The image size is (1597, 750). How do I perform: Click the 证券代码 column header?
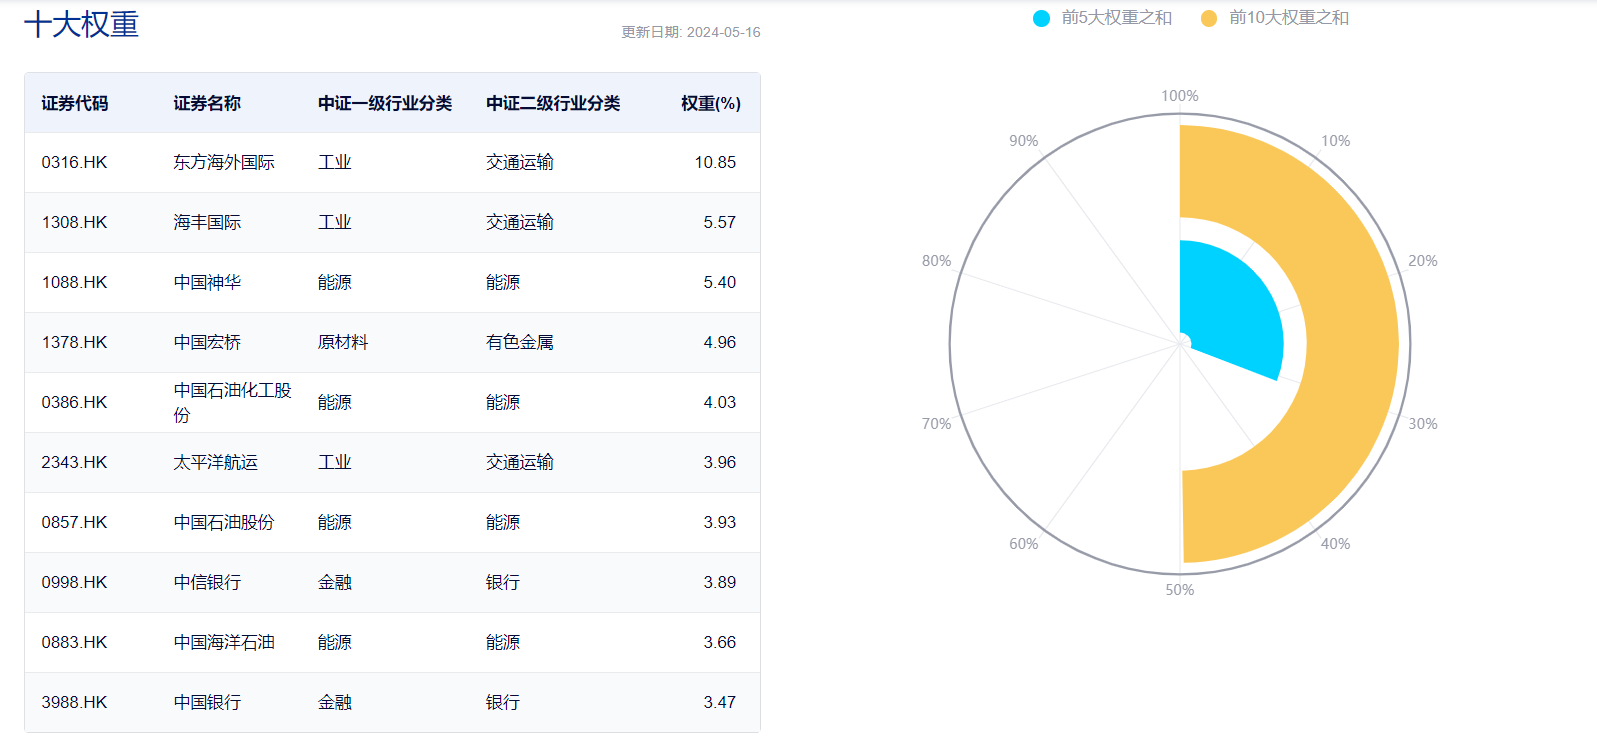point(75,103)
